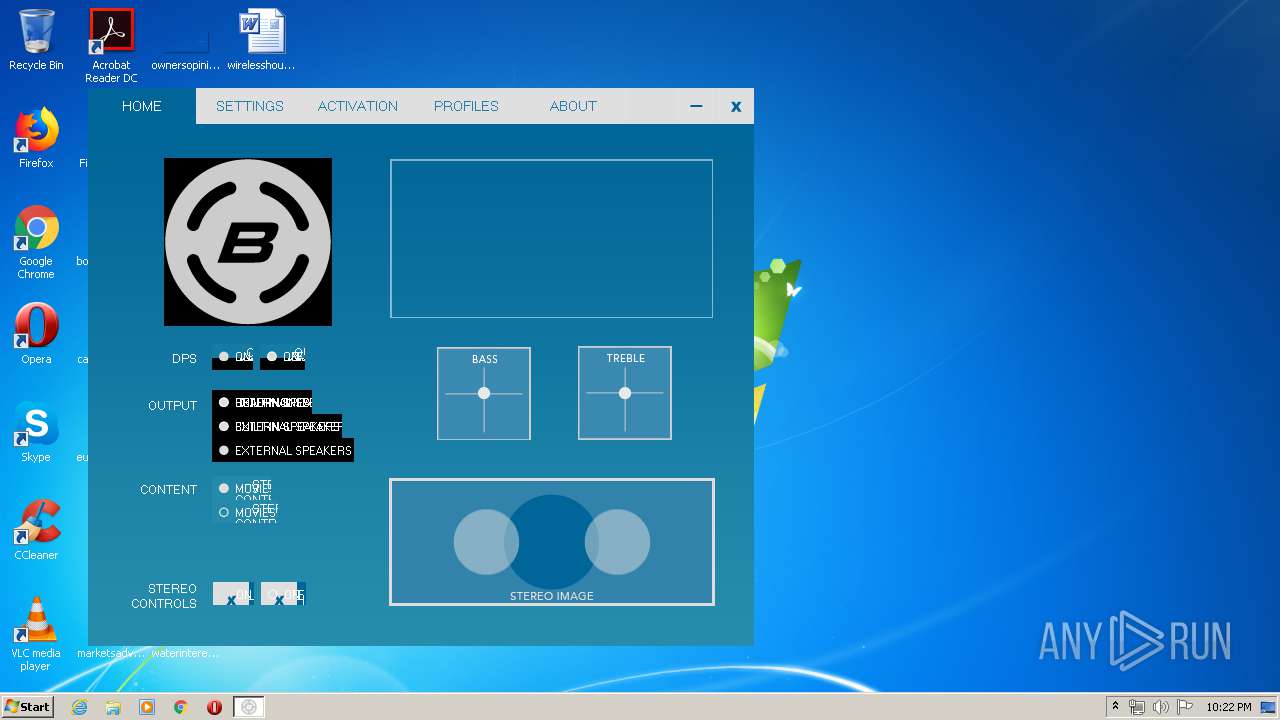Screen dimensions: 1280x720
Task: Click the BASS control knob
Action: [x=484, y=393]
